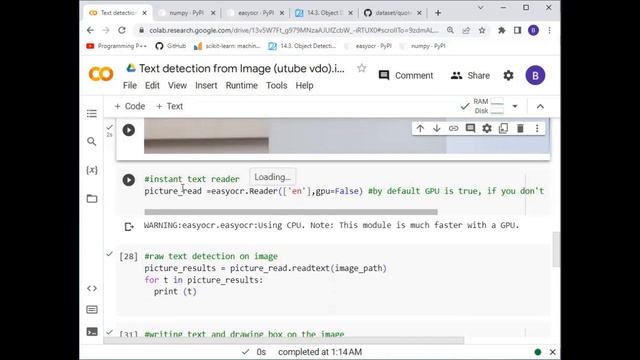Bookmark this page with star icon
The width and height of the screenshot is (640, 360).
point(482,30)
